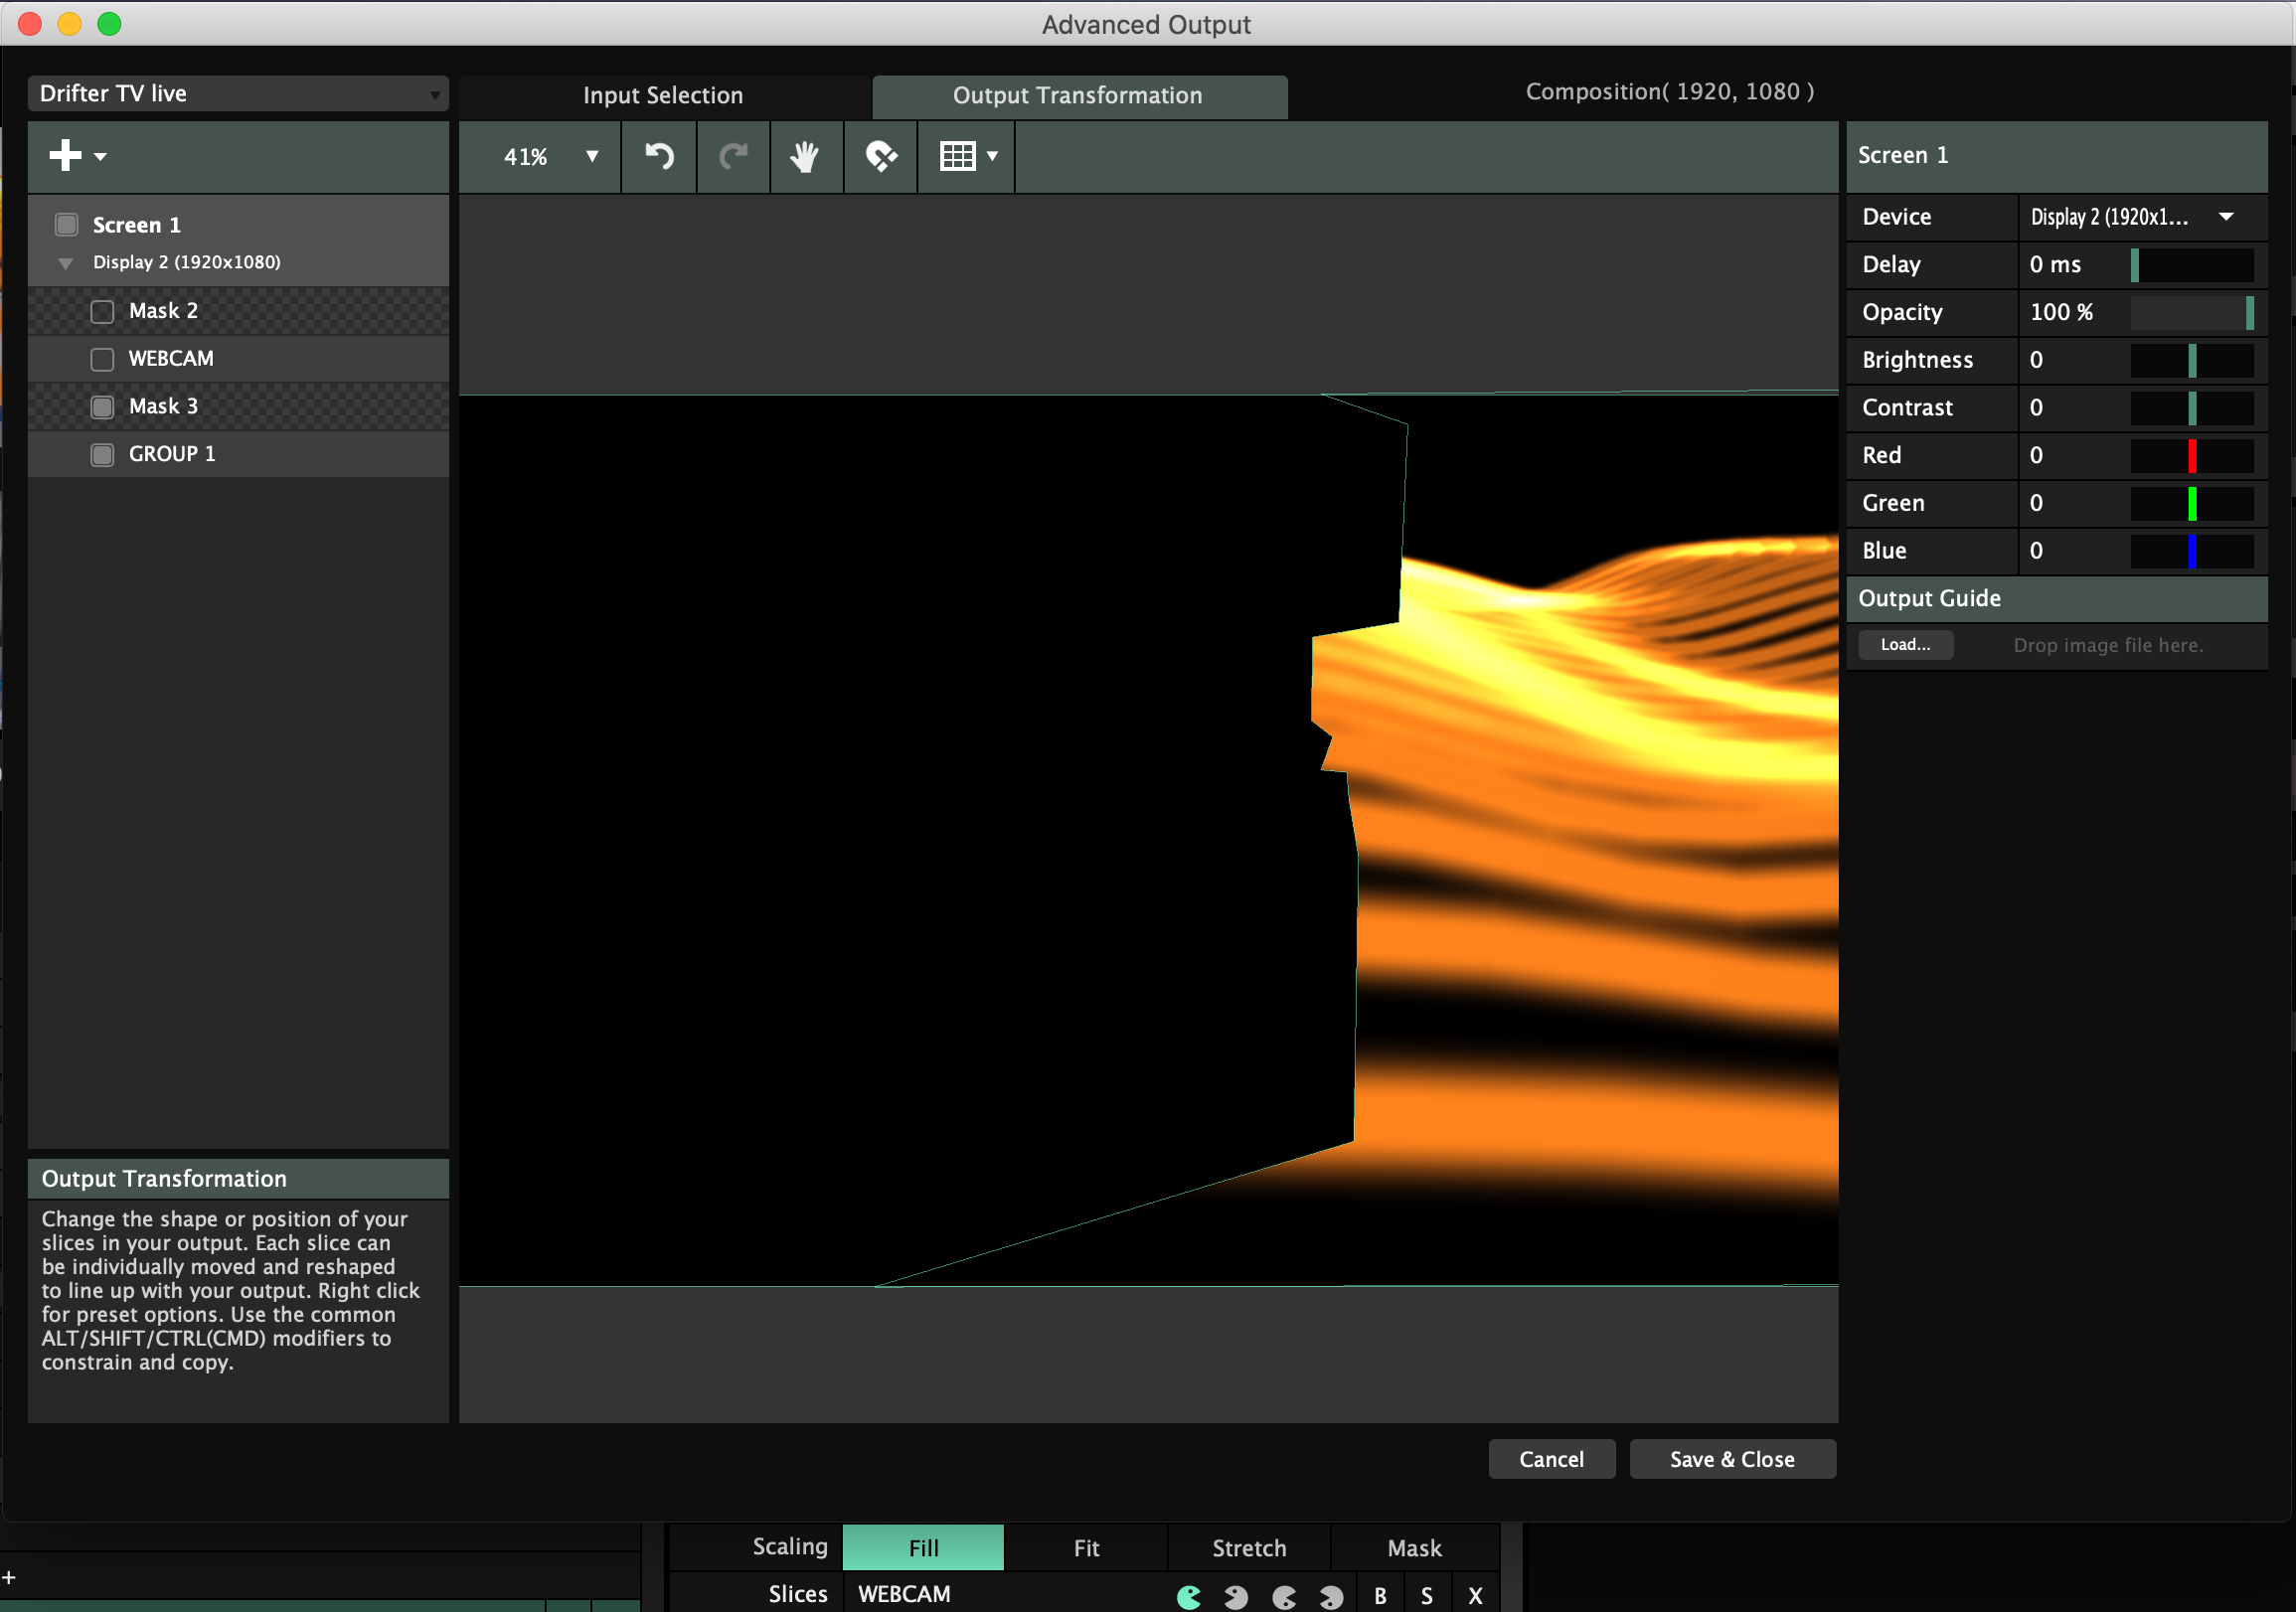Viewport: 2296px width, 1612px height.
Task: Click the Opacity slider bar
Action: pos(2190,313)
